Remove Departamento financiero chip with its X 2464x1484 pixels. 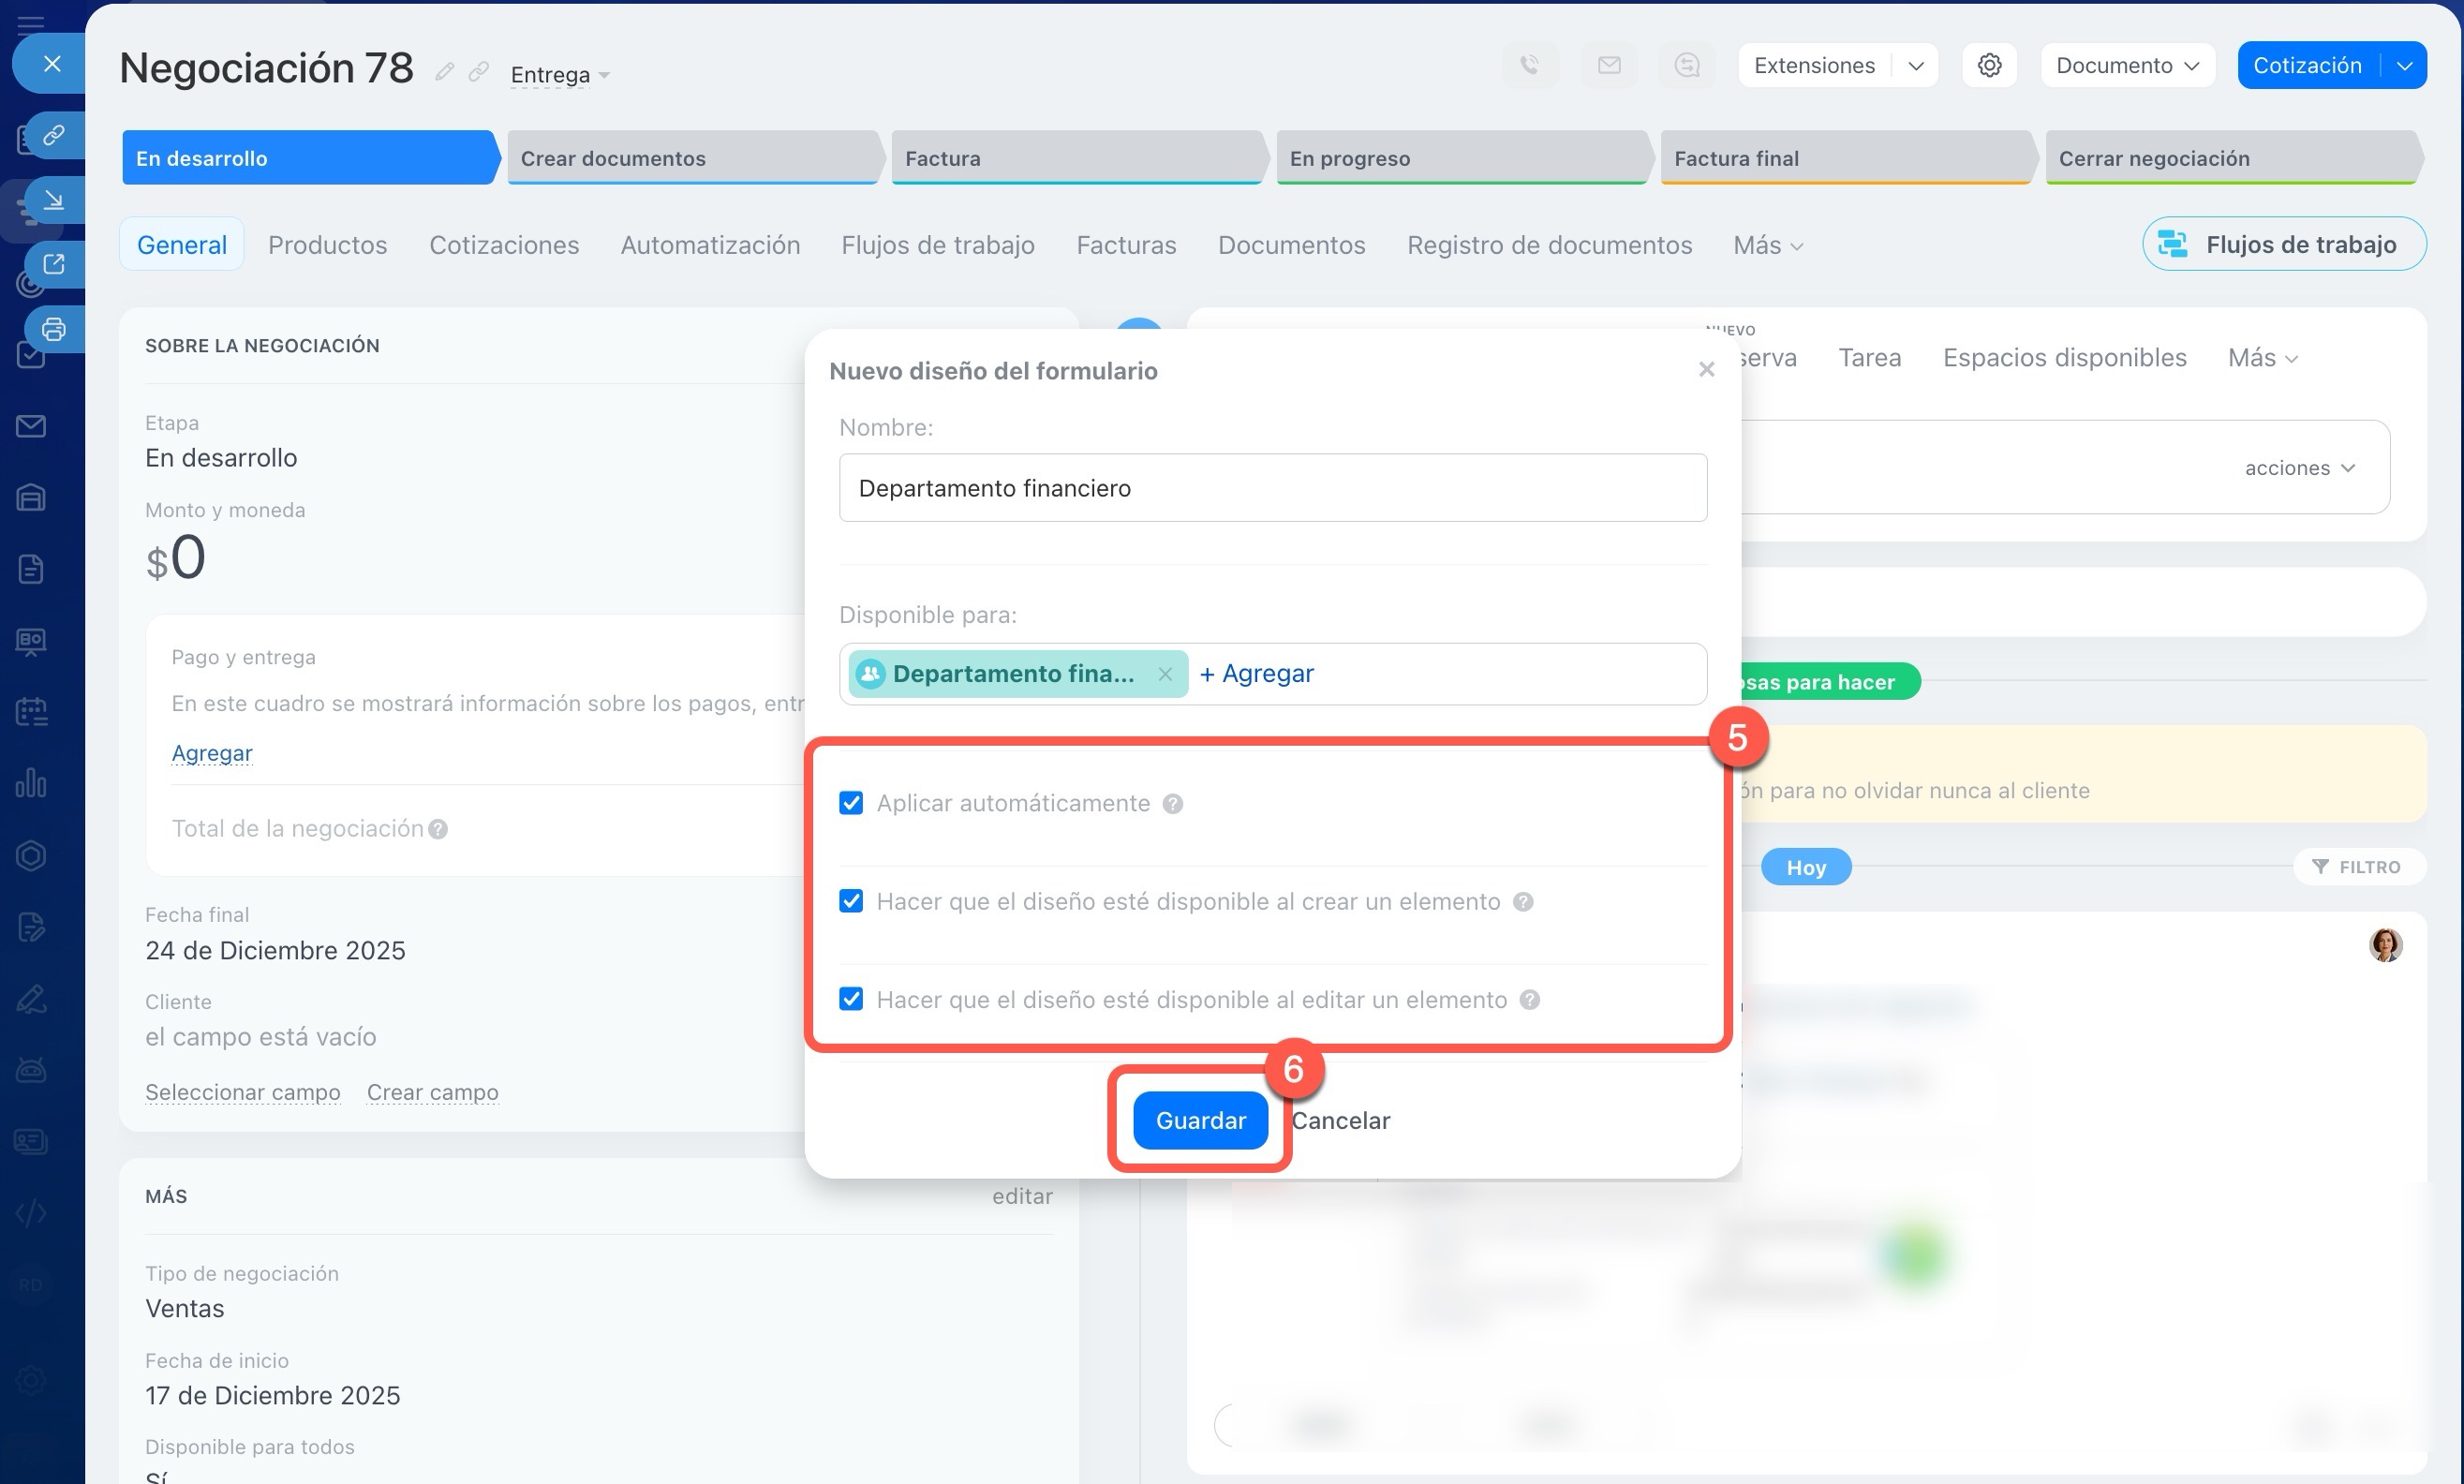coord(1165,674)
